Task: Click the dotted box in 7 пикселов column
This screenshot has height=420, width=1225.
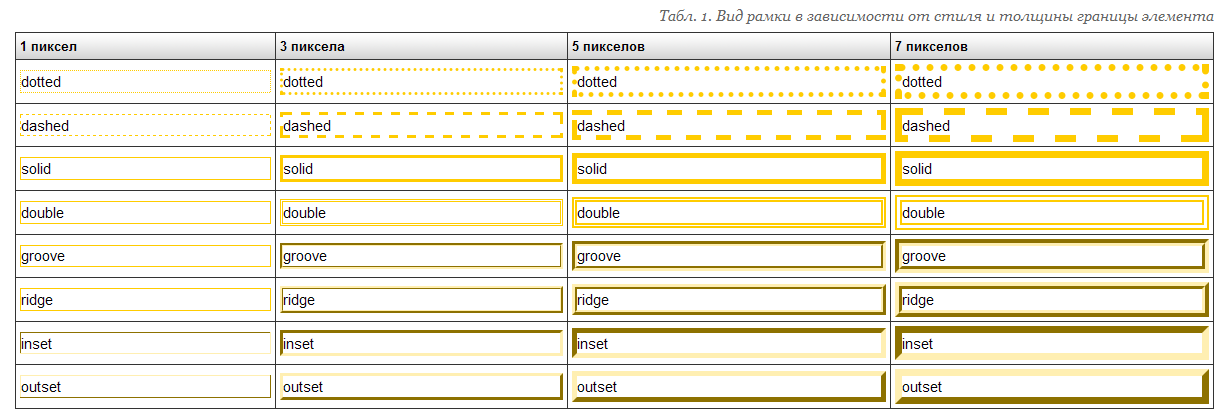Action: [x=1052, y=82]
